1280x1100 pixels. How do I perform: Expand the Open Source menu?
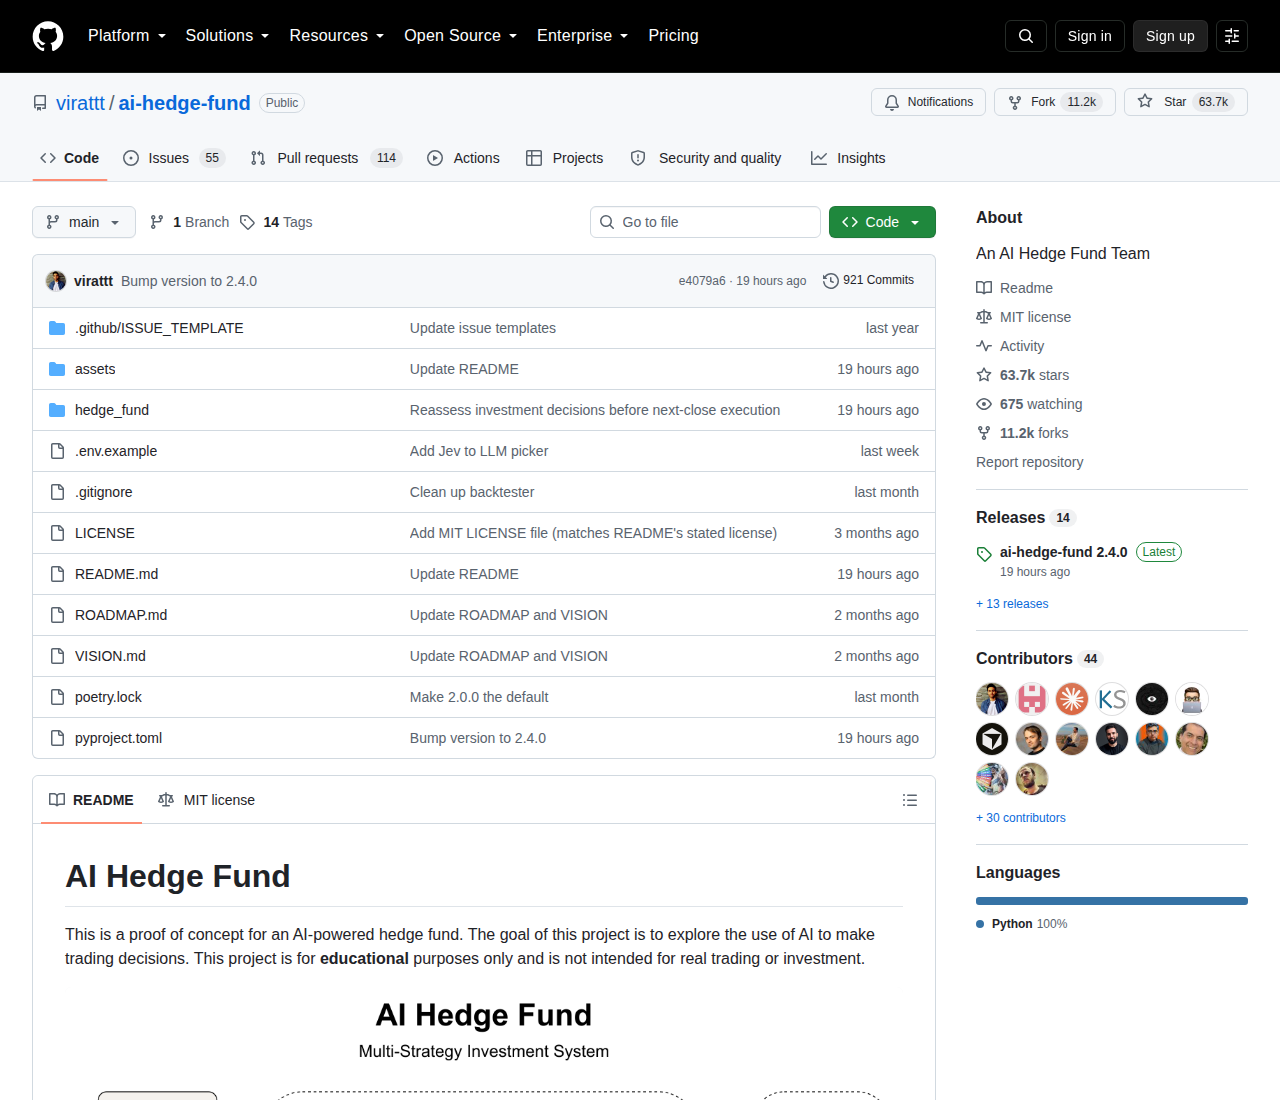pos(461,36)
